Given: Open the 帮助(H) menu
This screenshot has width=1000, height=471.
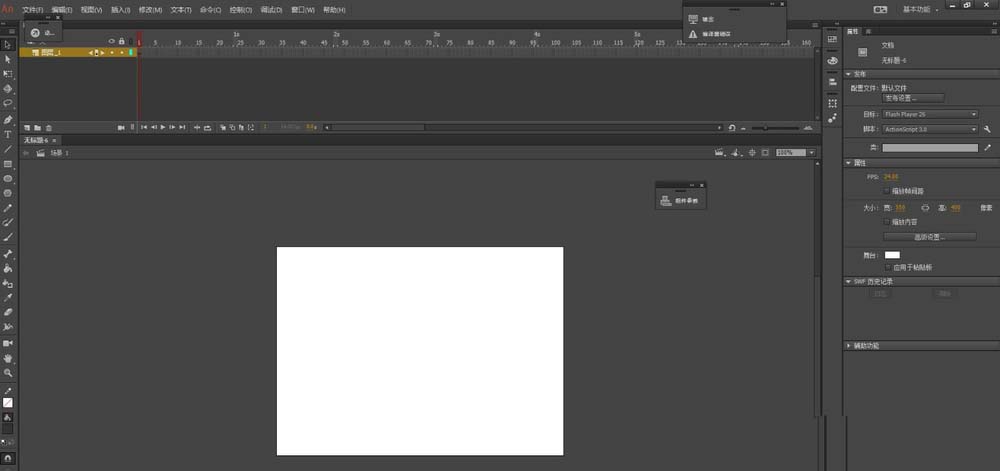Looking at the screenshot, I should click(x=334, y=10).
